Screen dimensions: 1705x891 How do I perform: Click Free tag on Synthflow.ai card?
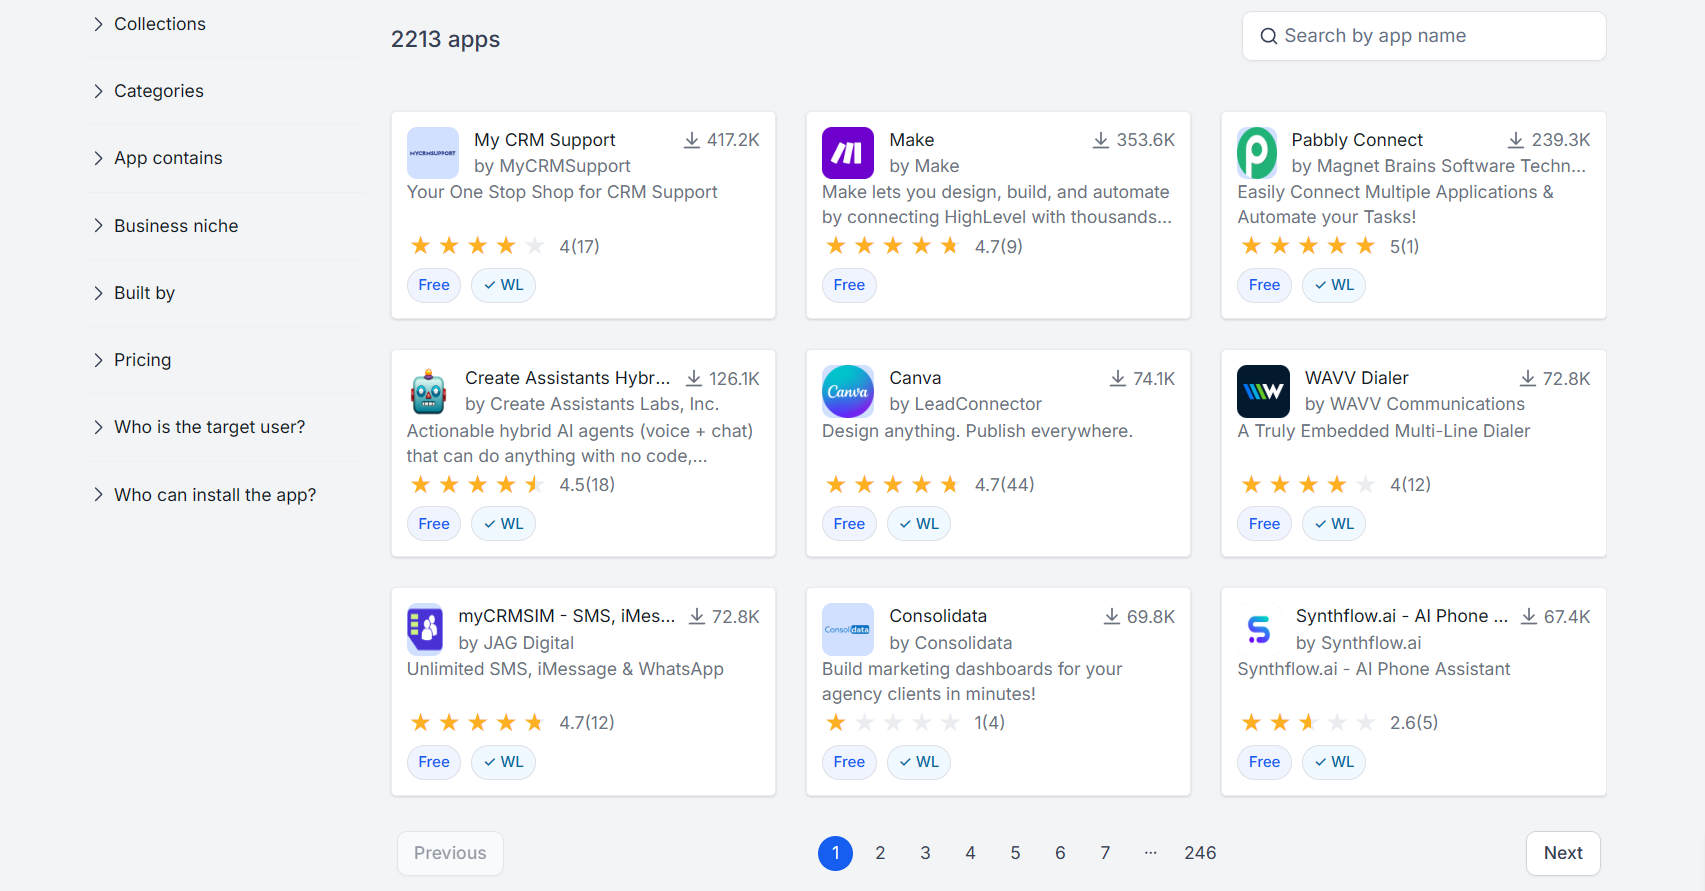point(1264,762)
